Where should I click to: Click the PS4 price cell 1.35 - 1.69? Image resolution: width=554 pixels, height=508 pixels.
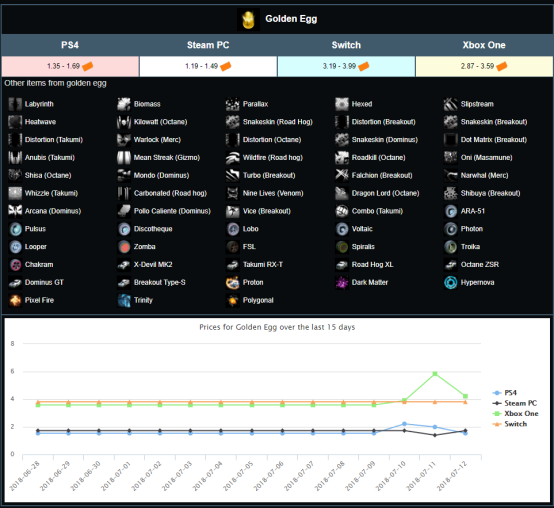click(x=70, y=66)
